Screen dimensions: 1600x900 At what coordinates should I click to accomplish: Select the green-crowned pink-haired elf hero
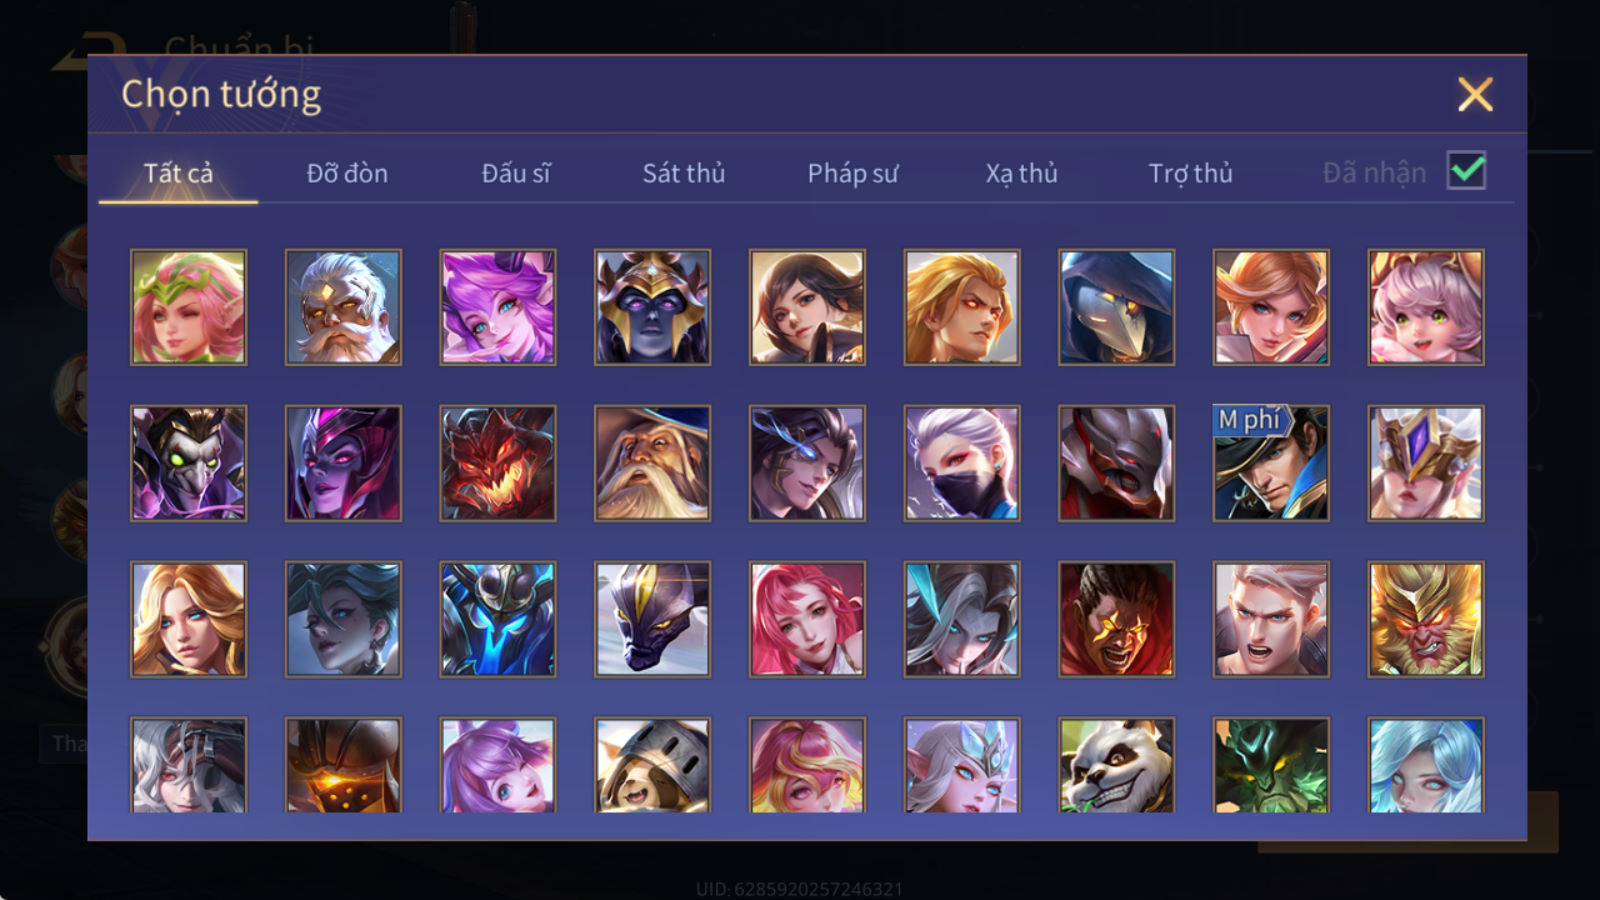click(188, 307)
